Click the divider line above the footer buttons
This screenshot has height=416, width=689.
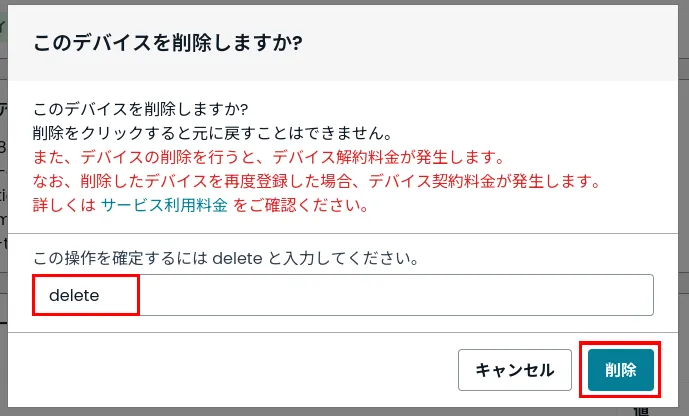343,332
